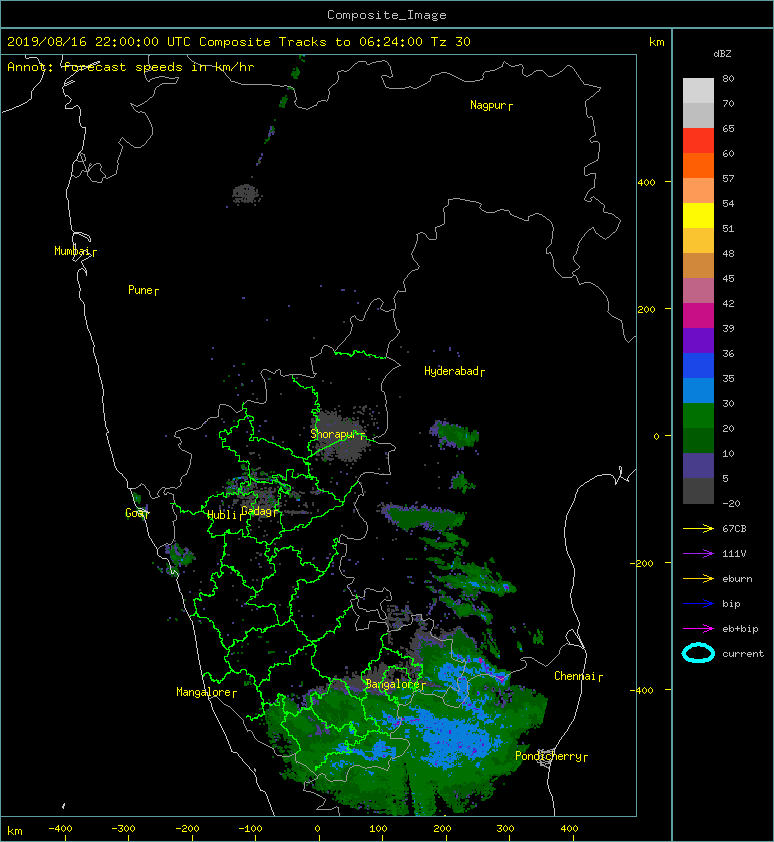Click the 300 tick on the horizontal km axis

[x=505, y=829]
